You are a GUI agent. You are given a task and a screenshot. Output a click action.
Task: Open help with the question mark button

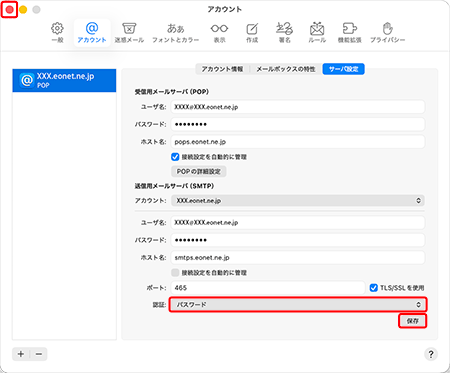coord(431,354)
